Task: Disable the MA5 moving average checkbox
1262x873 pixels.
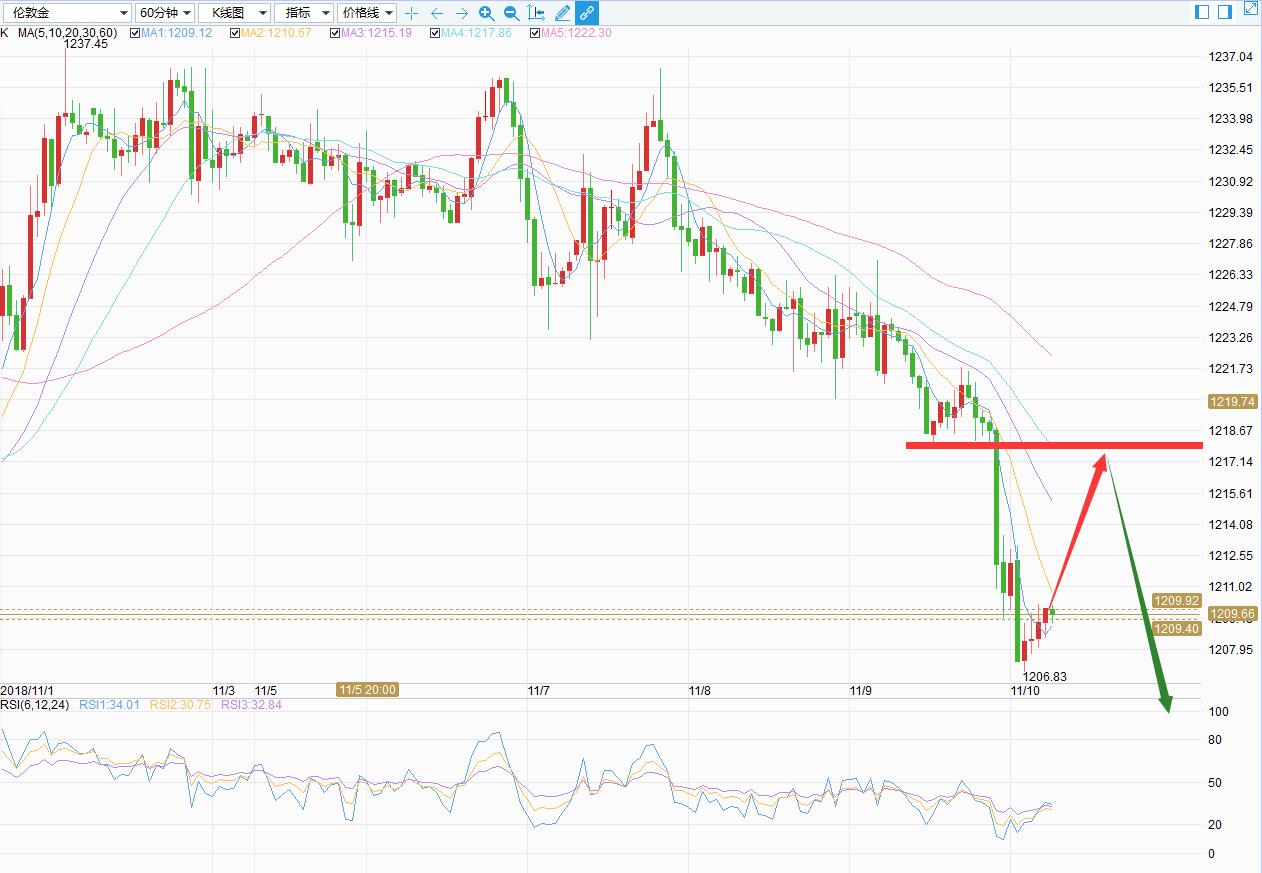Action: point(535,33)
